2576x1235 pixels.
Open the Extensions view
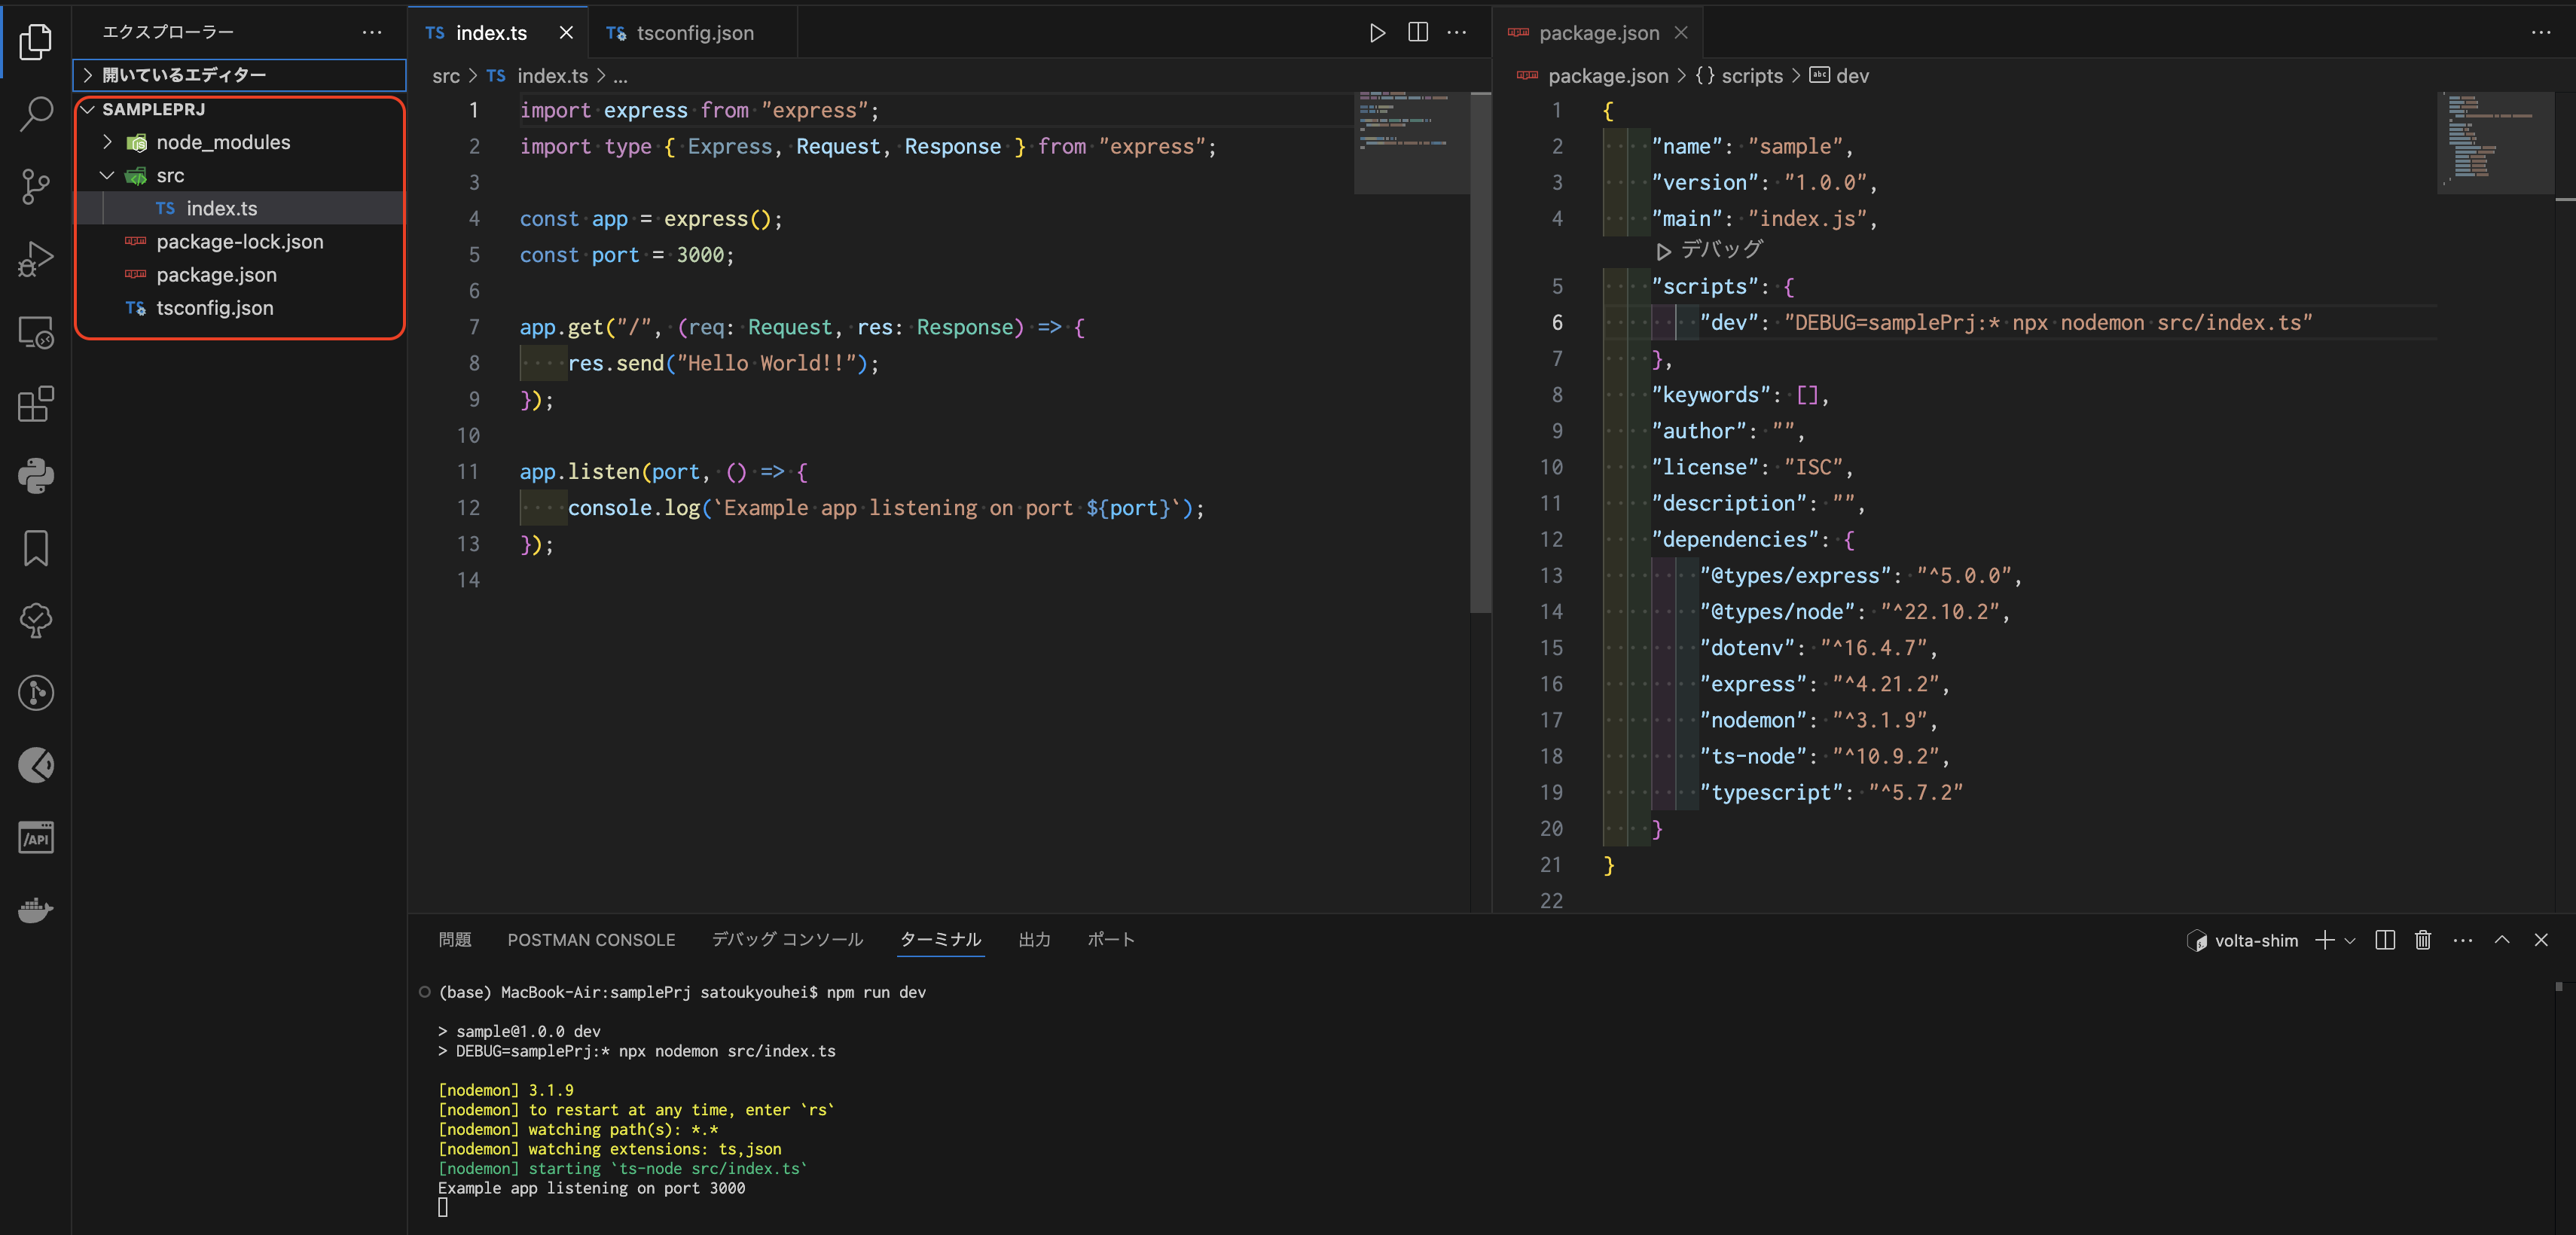[36, 404]
